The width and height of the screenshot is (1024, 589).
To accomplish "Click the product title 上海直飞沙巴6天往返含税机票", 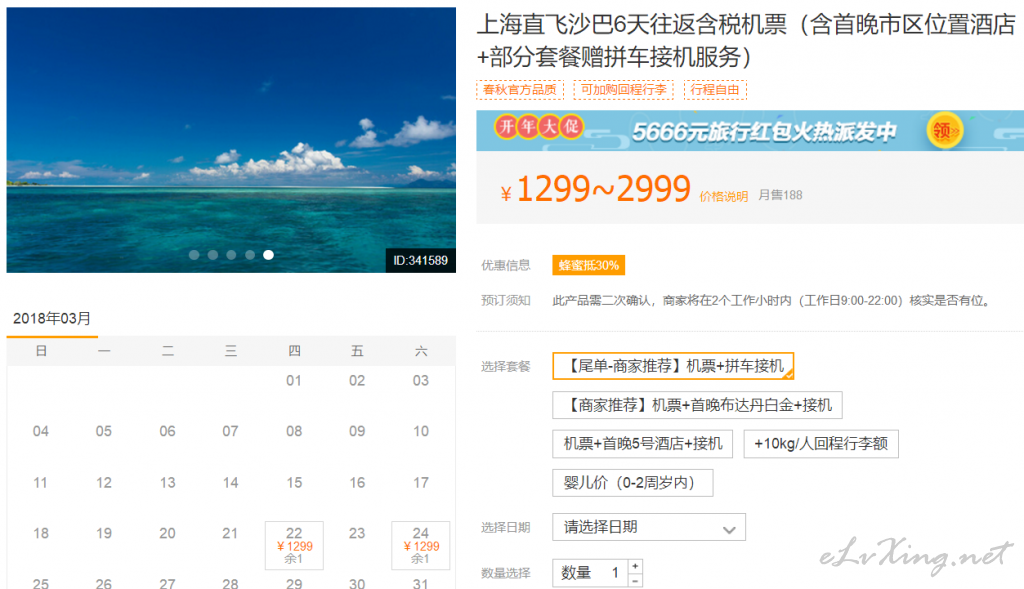I will pos(746,40).
